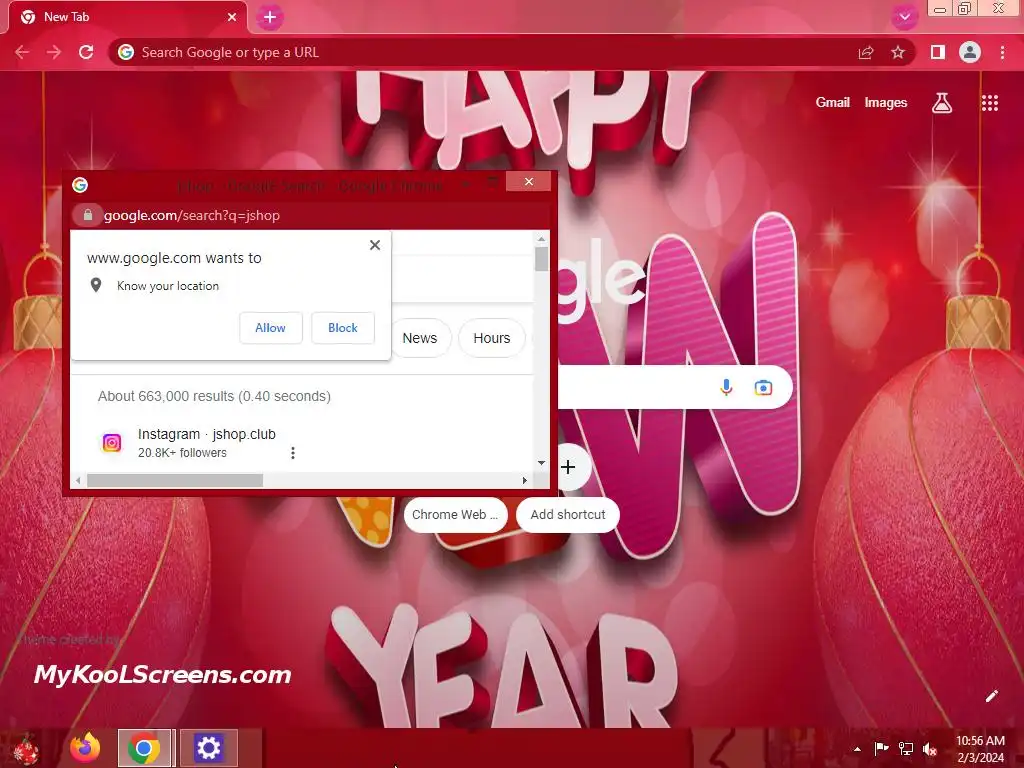Focus the Search Google or type a URL box
Viewport: 1024px width, 768px height.
click(483, 52)
